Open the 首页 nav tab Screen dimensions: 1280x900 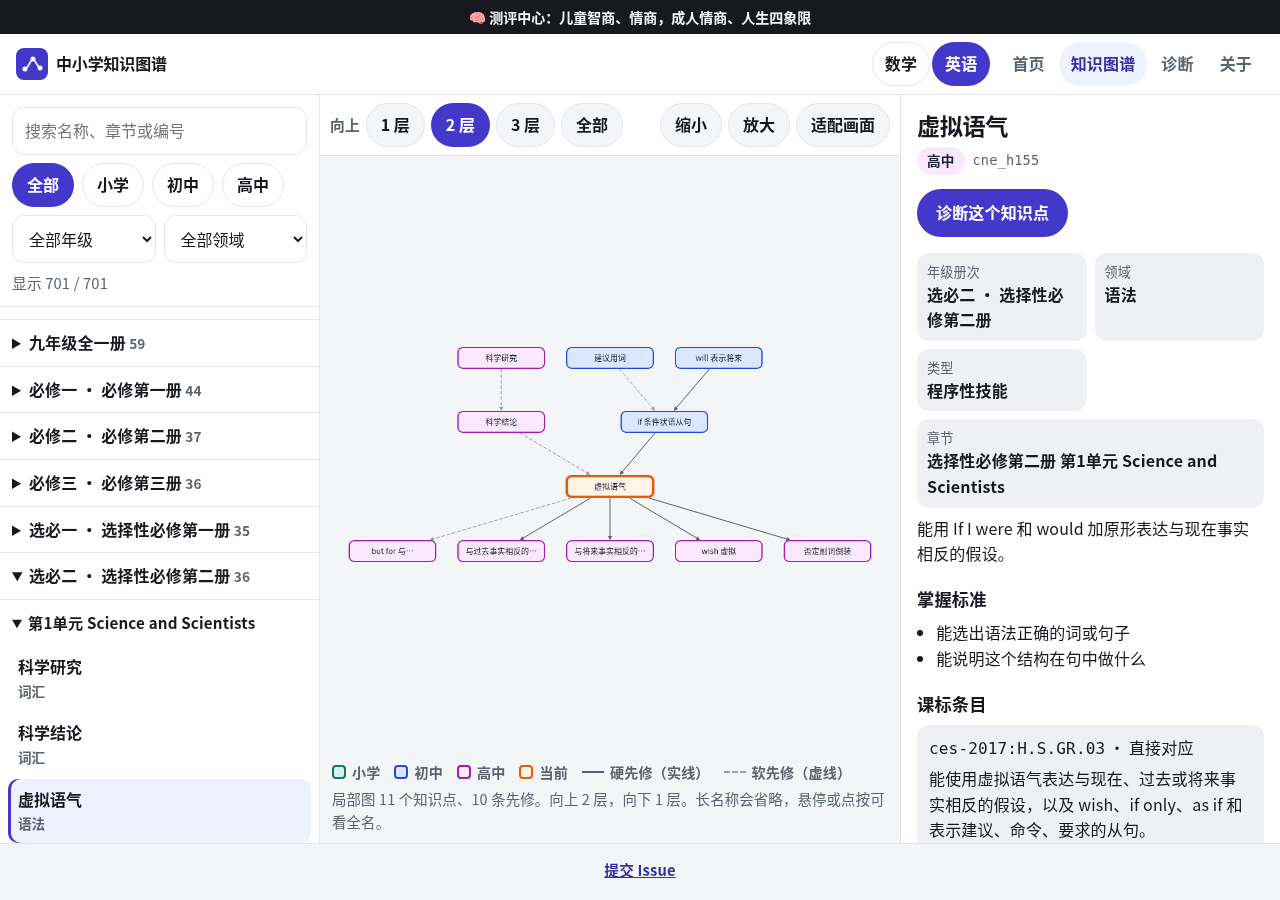[x=1028, y=64]
